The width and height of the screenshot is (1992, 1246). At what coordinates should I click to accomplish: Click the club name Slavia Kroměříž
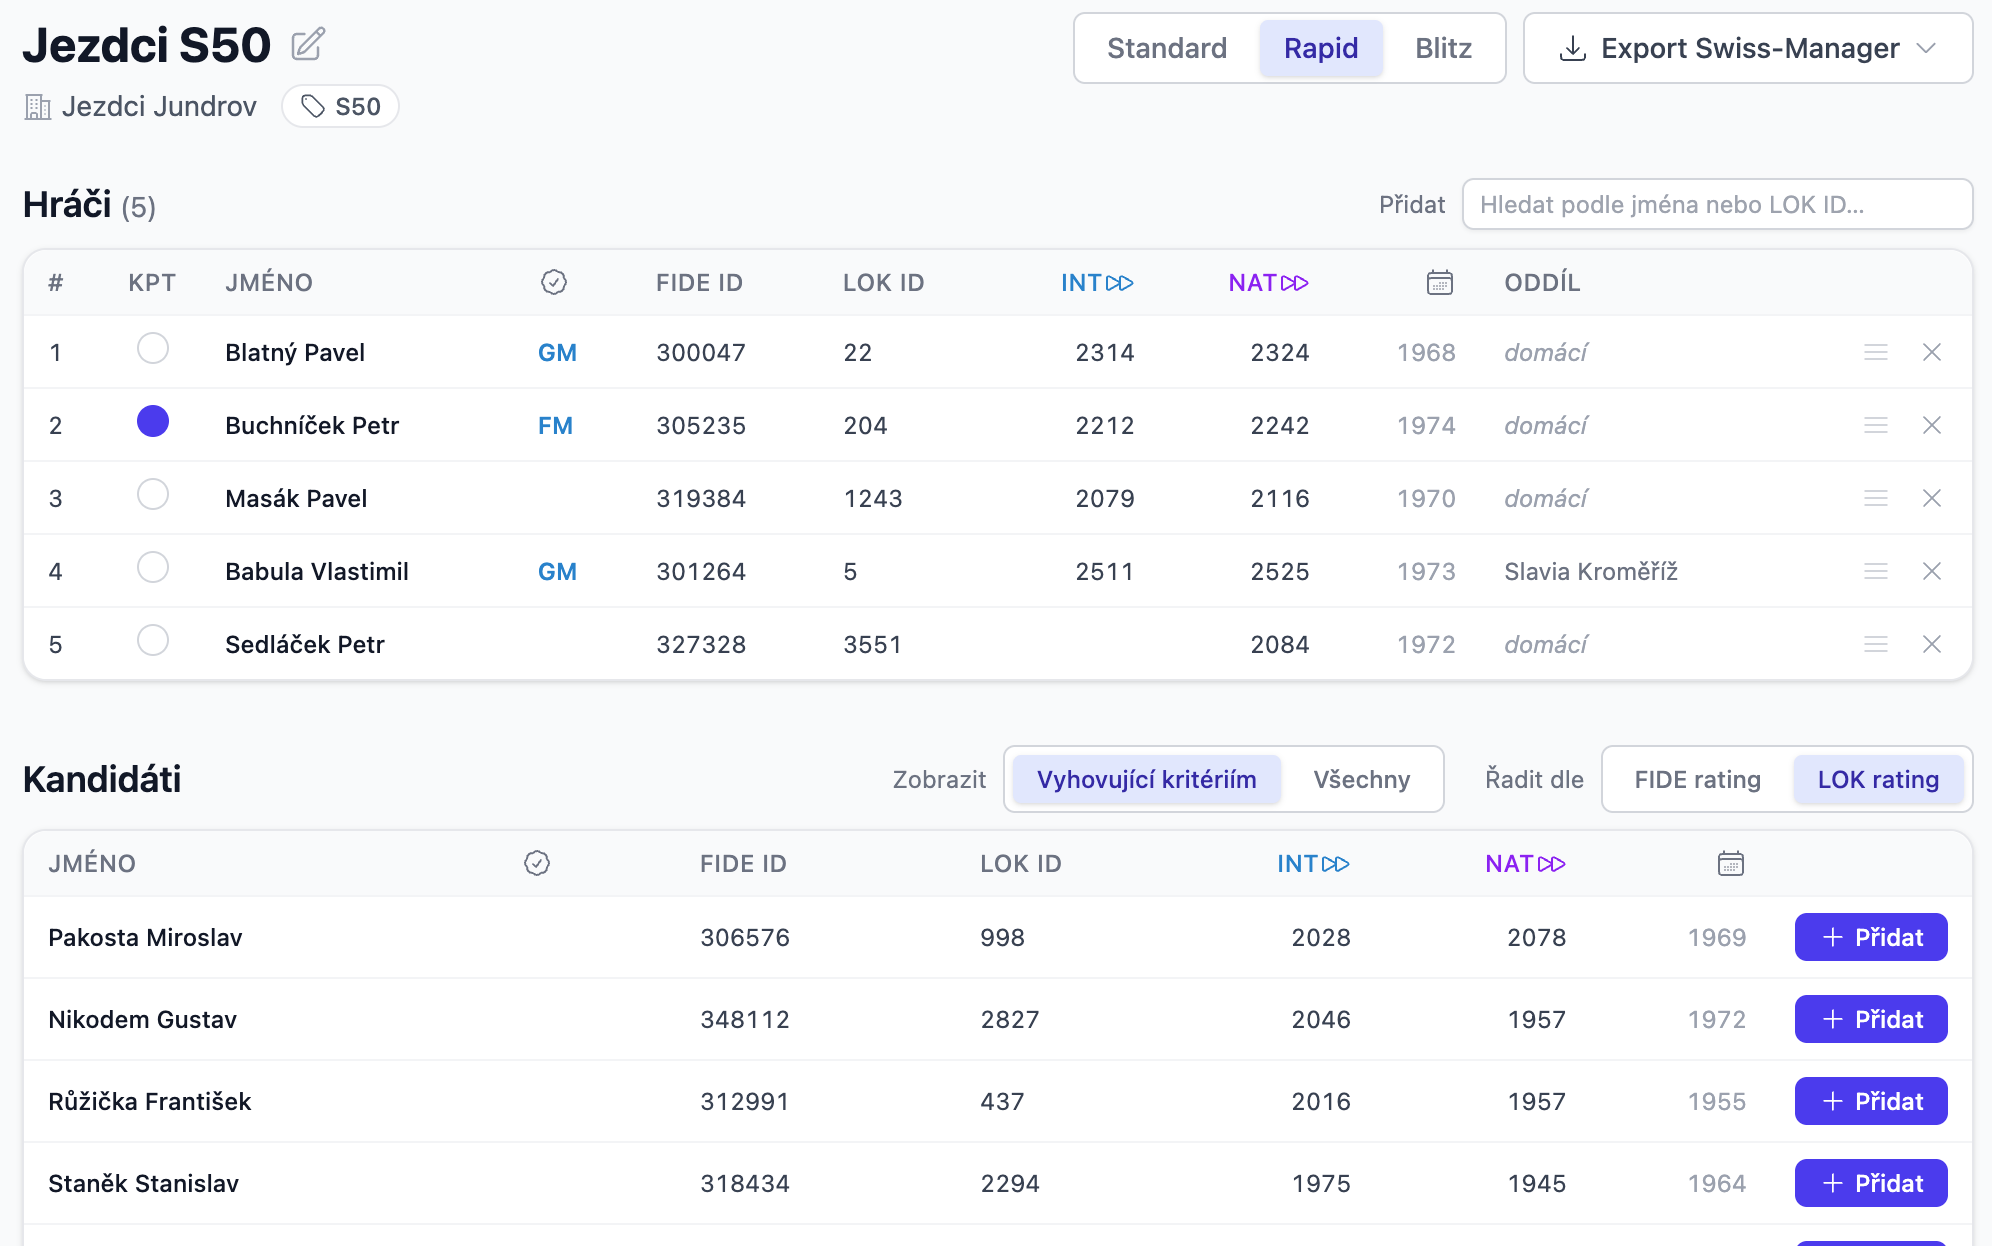[1591, 572]
